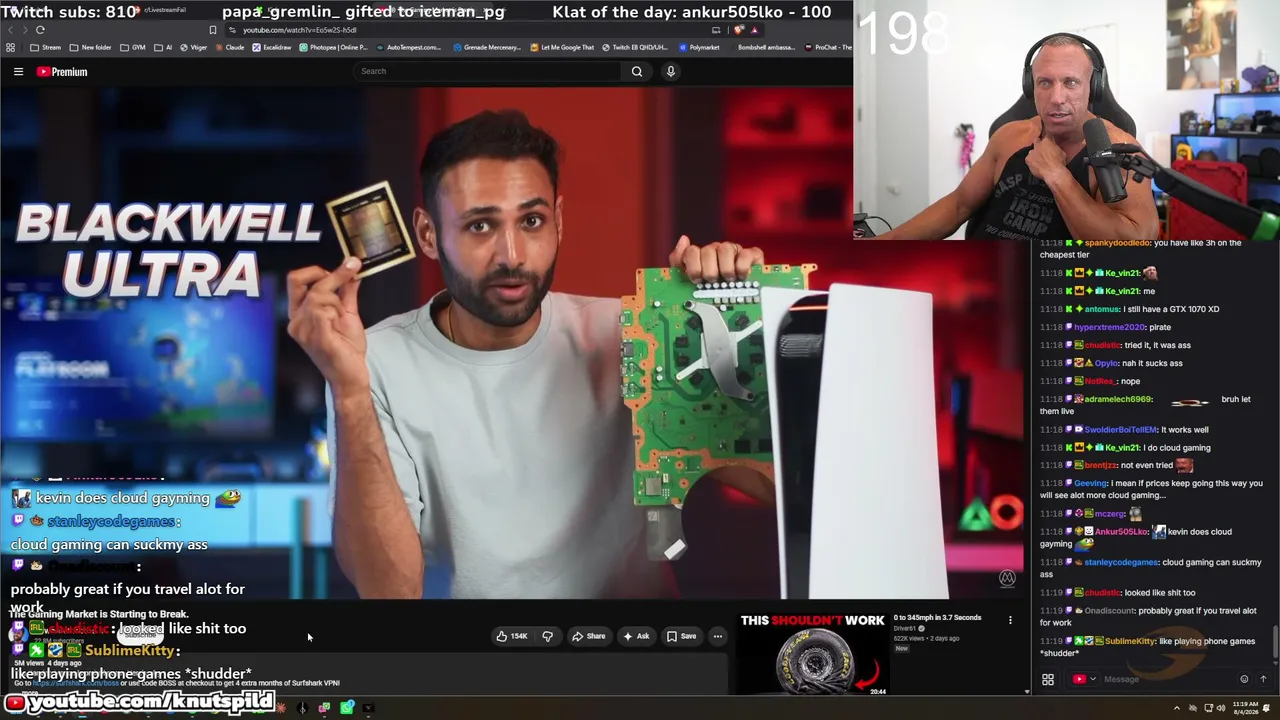Click antomus' username in chat panel
1280x720 pixels.
tap(1102, 309)
